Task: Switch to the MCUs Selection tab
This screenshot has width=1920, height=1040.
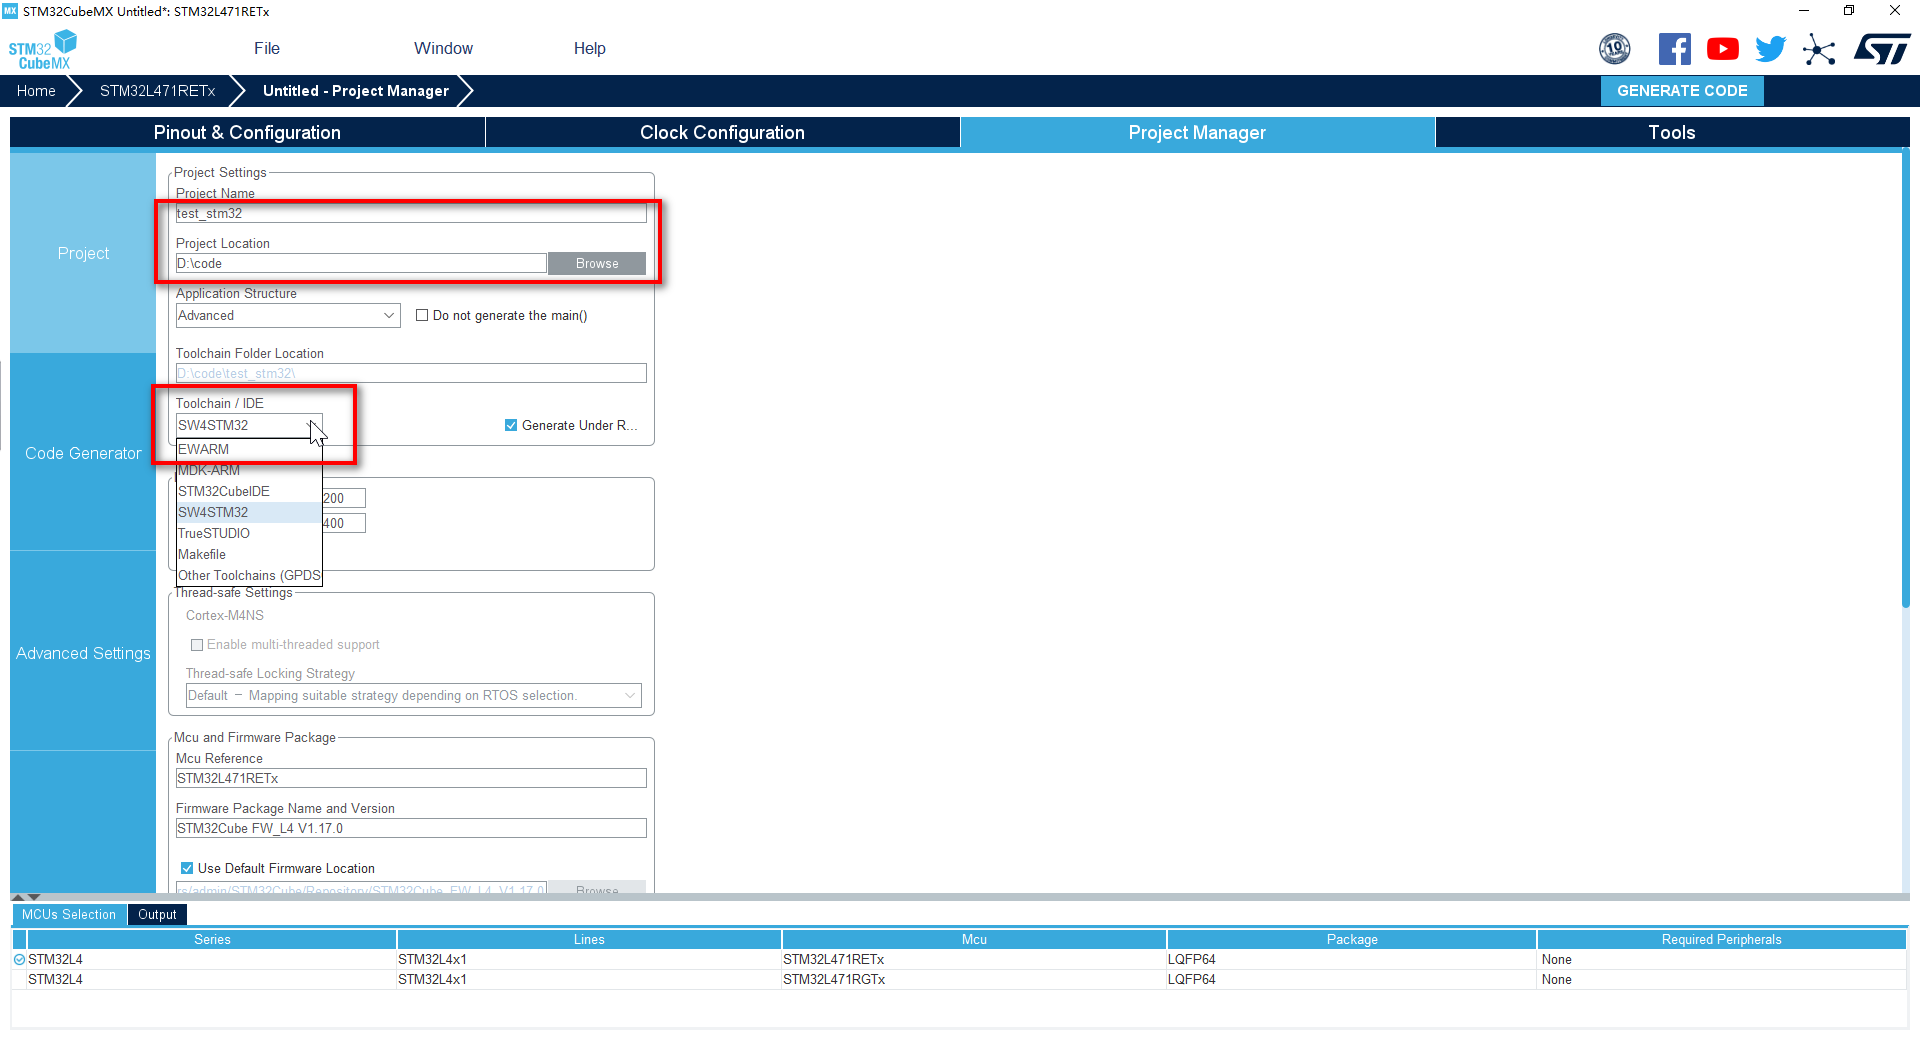Action: click(69, 914)
